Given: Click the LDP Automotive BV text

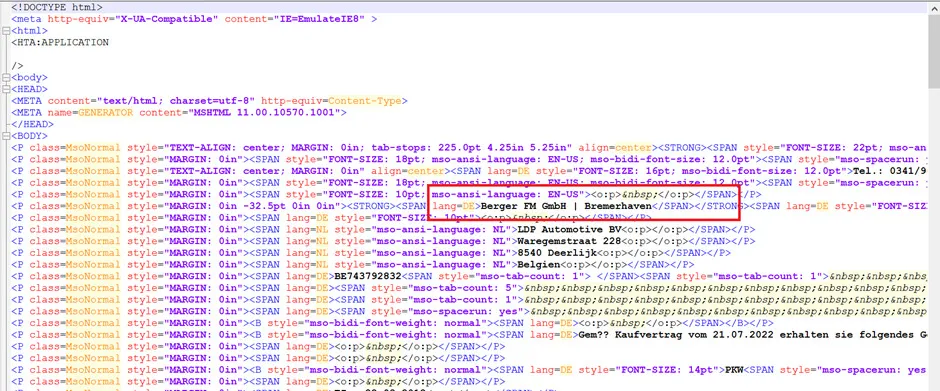Looking at the screenshot, I should (569, 229).
